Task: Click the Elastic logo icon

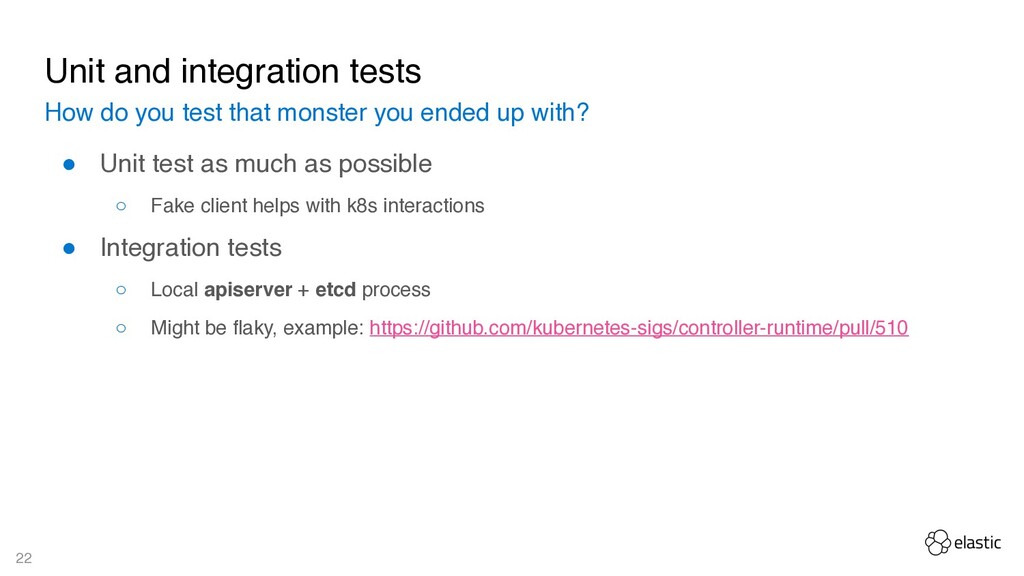Action: [x=938, y=543]
